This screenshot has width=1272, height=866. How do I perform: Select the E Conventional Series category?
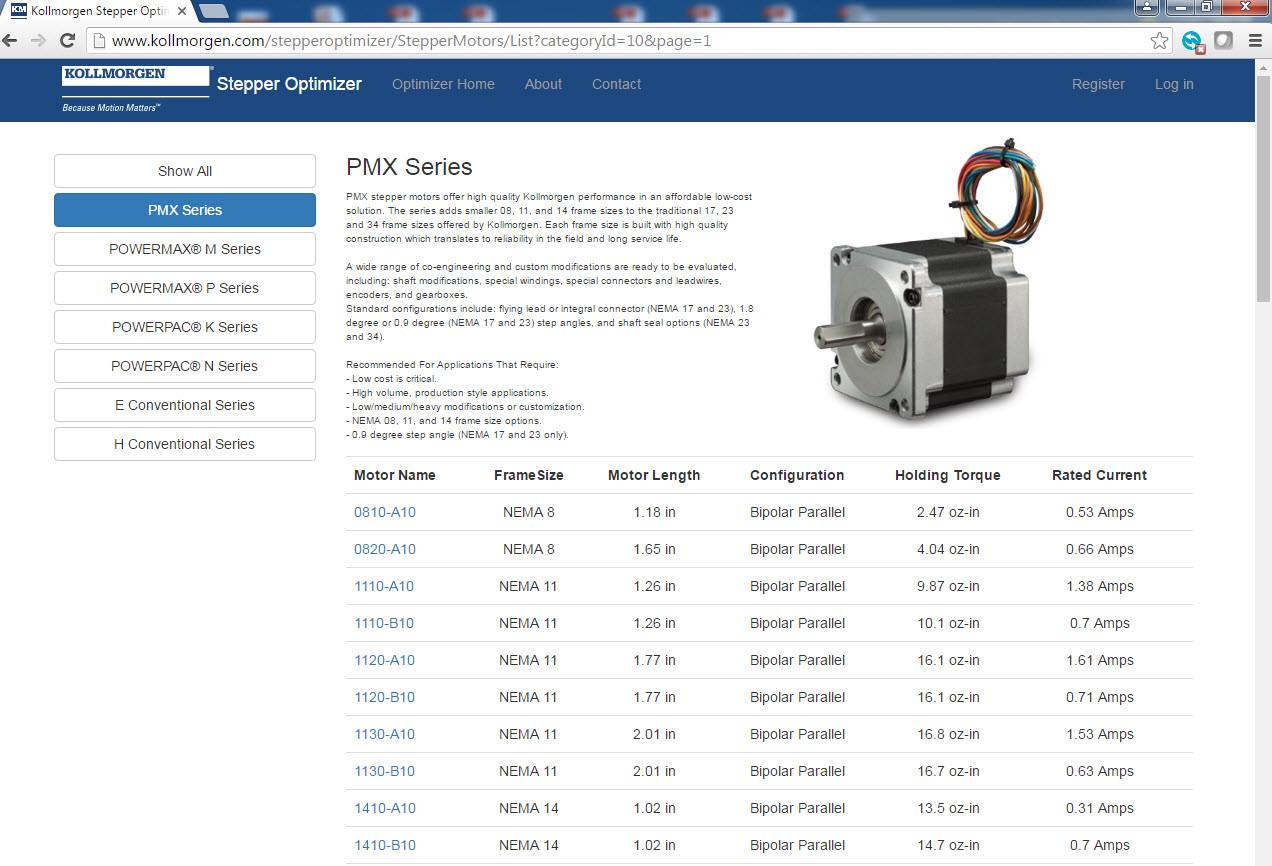tap(185, 405)
